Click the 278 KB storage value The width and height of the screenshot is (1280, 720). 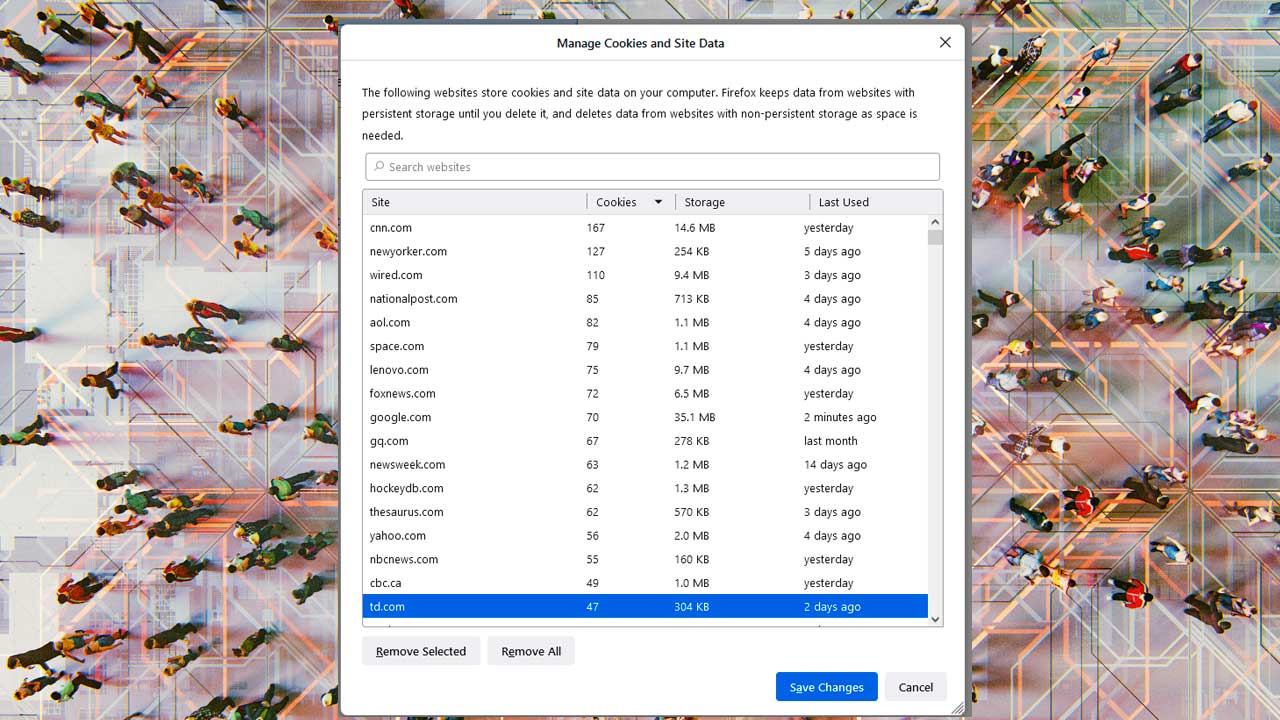(691, 441)
